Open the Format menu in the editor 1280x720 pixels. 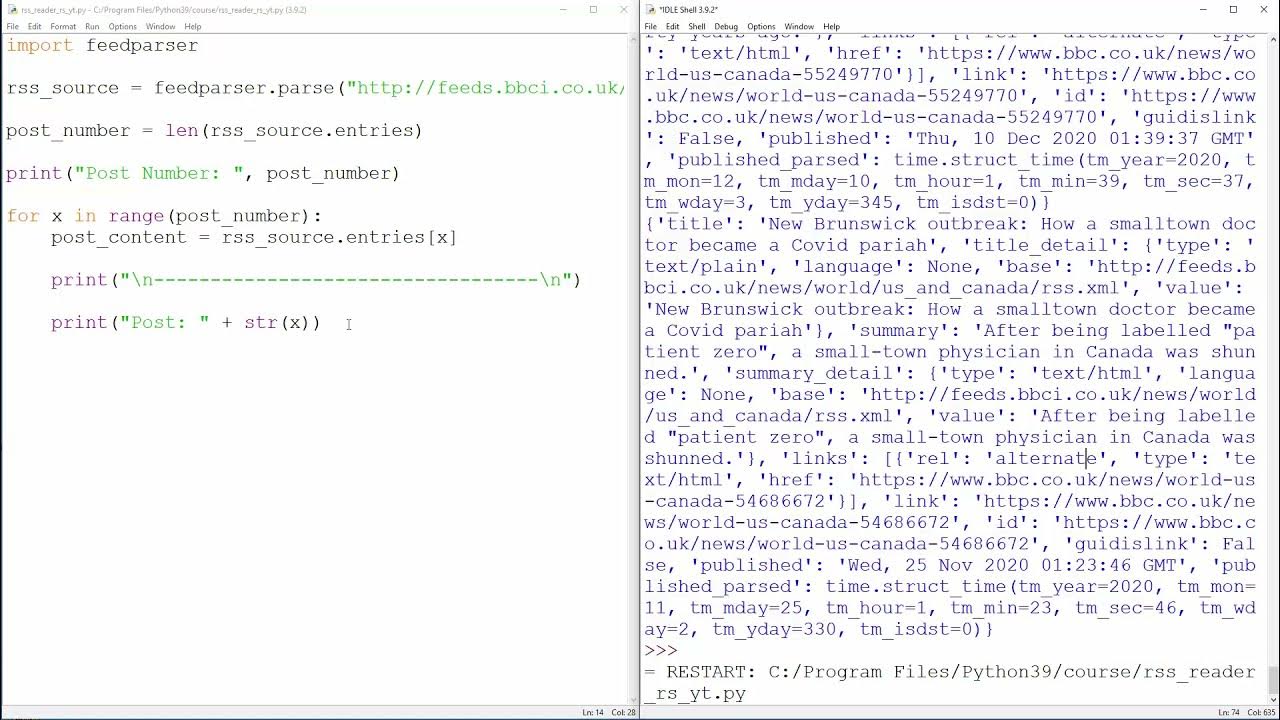63,26
